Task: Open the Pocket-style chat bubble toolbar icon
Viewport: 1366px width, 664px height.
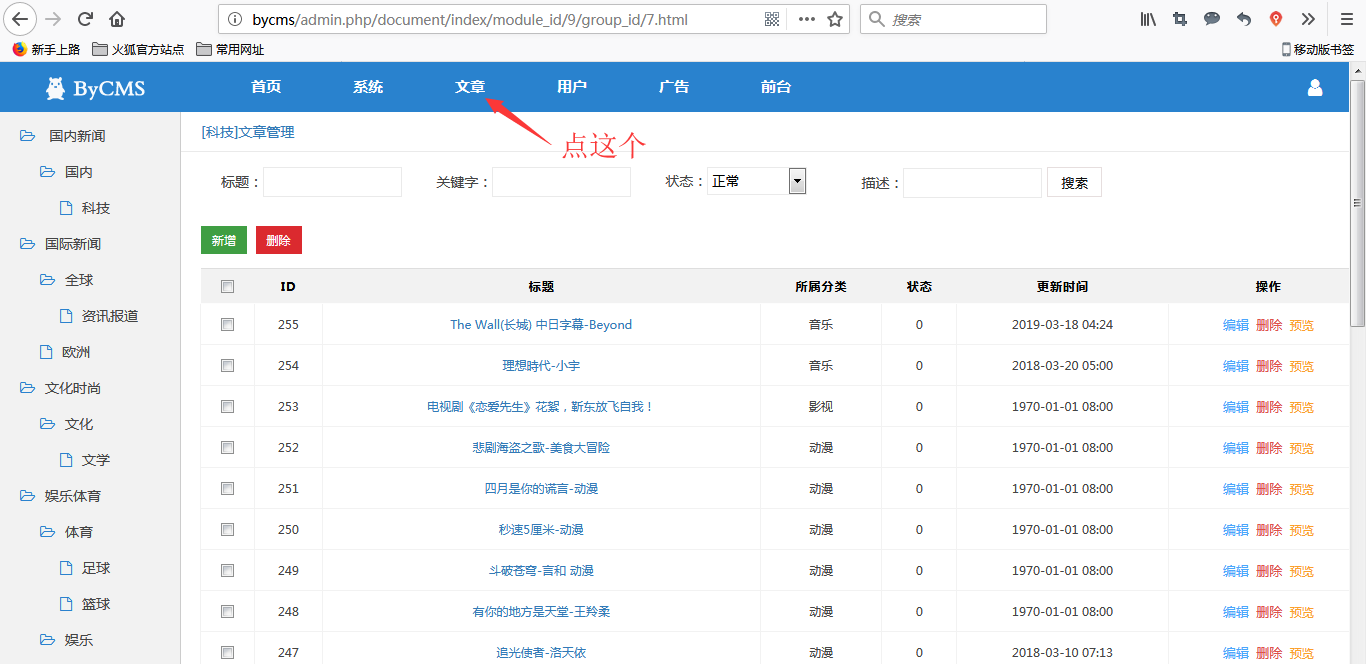Action: pyautogui.click(x=1211, y=18)
